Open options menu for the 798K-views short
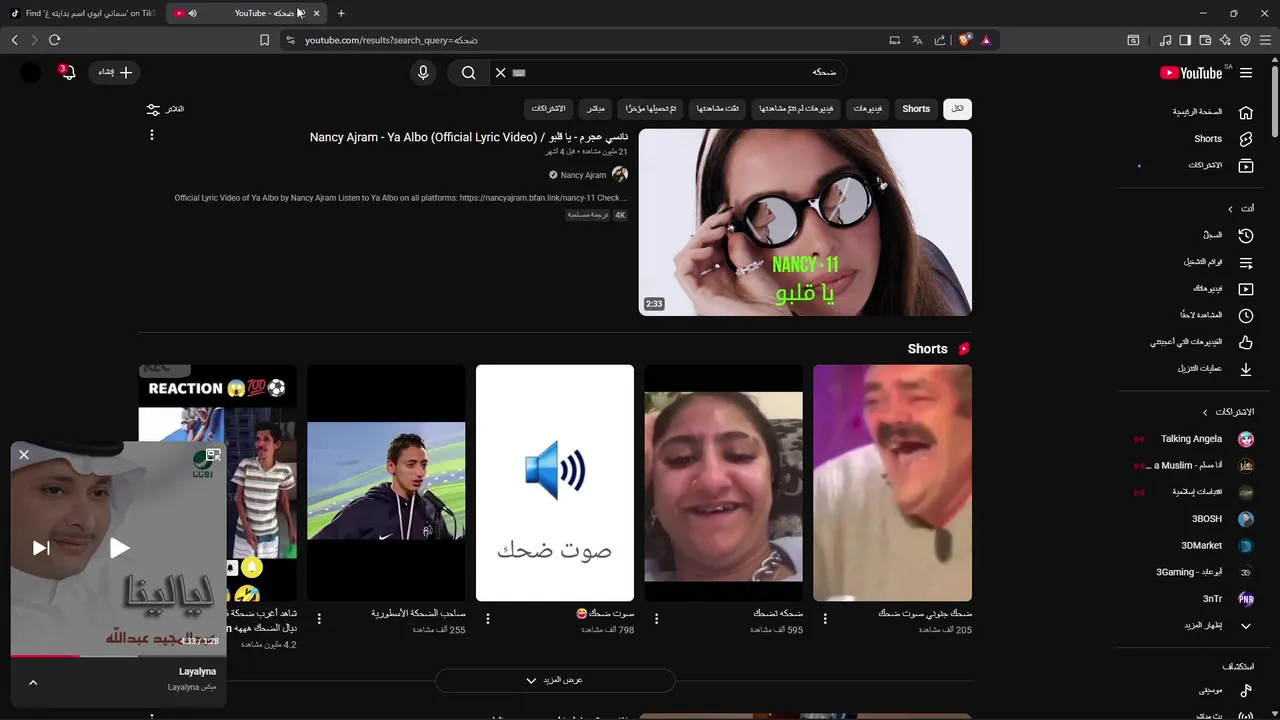The image size is (1280, 720). [x=488, y=619]
